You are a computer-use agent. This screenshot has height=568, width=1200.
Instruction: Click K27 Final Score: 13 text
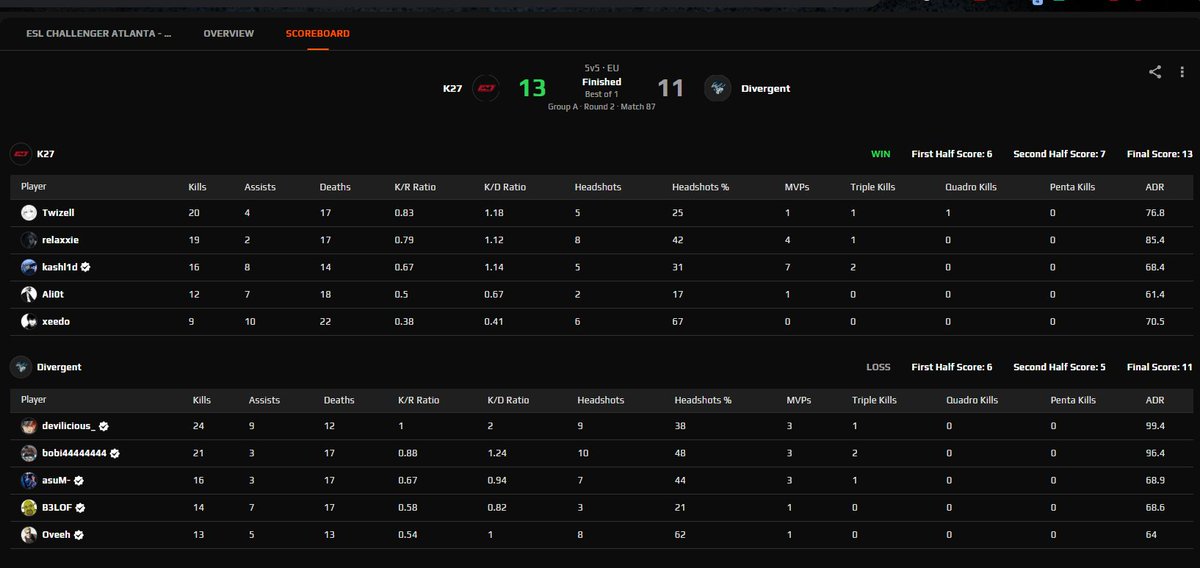coord(1158,155)
